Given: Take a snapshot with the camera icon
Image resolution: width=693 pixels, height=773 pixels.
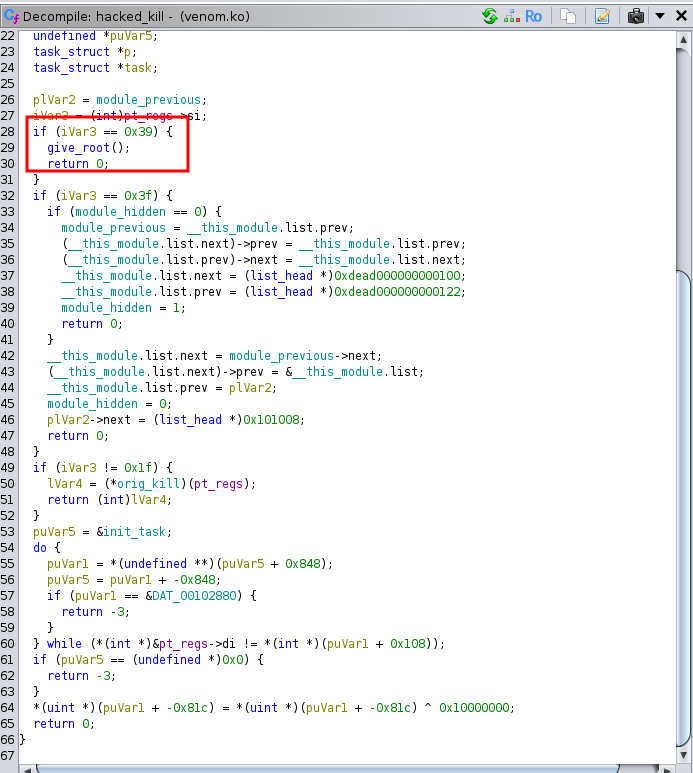Looking at the screenshot, I should click(x=636, y=16).
